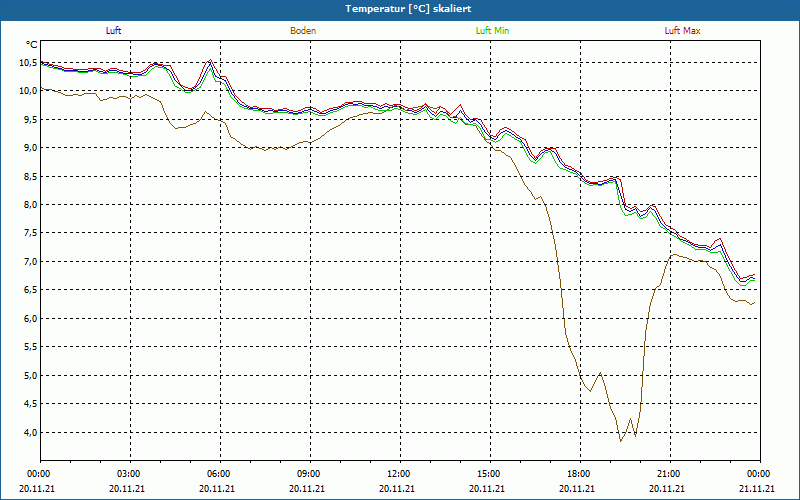Click the 12:00 time axis label
The height and width of the screenshot is (500, 800).
point(398,473)
